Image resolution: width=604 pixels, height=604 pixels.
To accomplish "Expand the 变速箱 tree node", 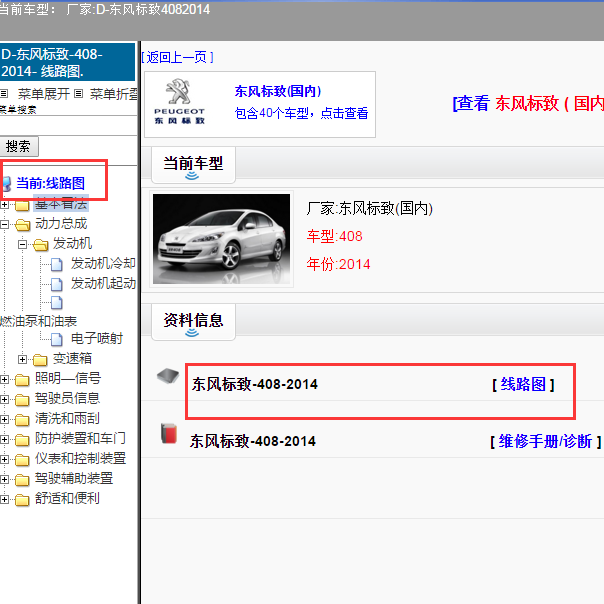I will pos(22,359).
